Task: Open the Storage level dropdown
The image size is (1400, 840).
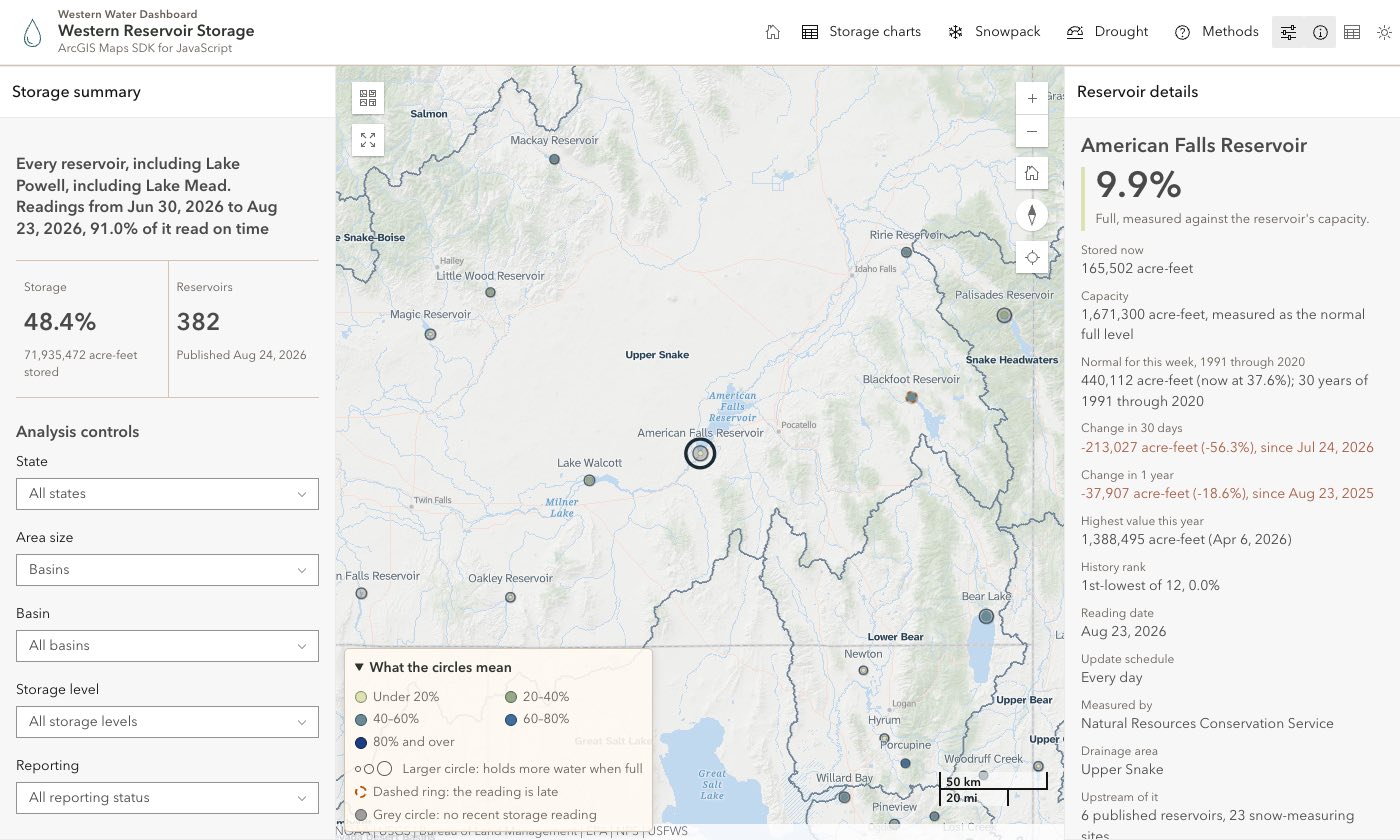Action: coord(167,721)
